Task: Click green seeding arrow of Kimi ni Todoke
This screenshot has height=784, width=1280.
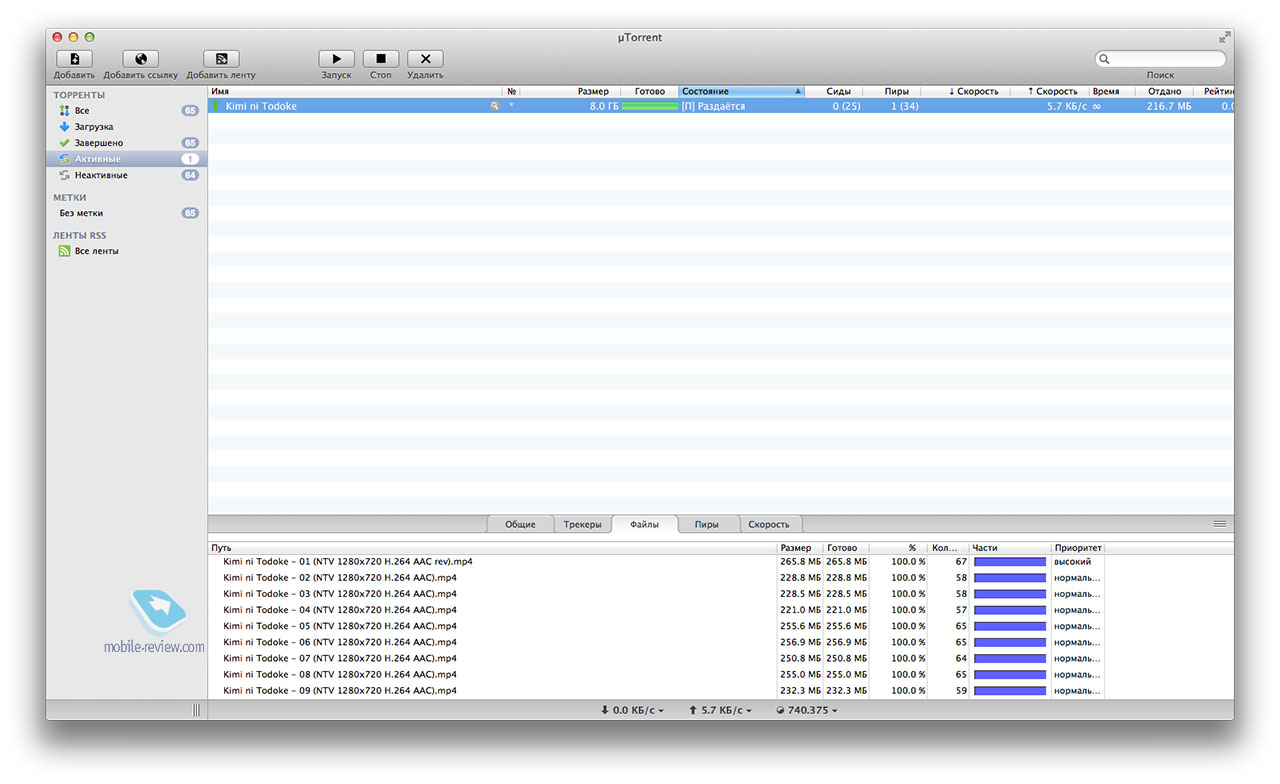Action: coord(215,106)
